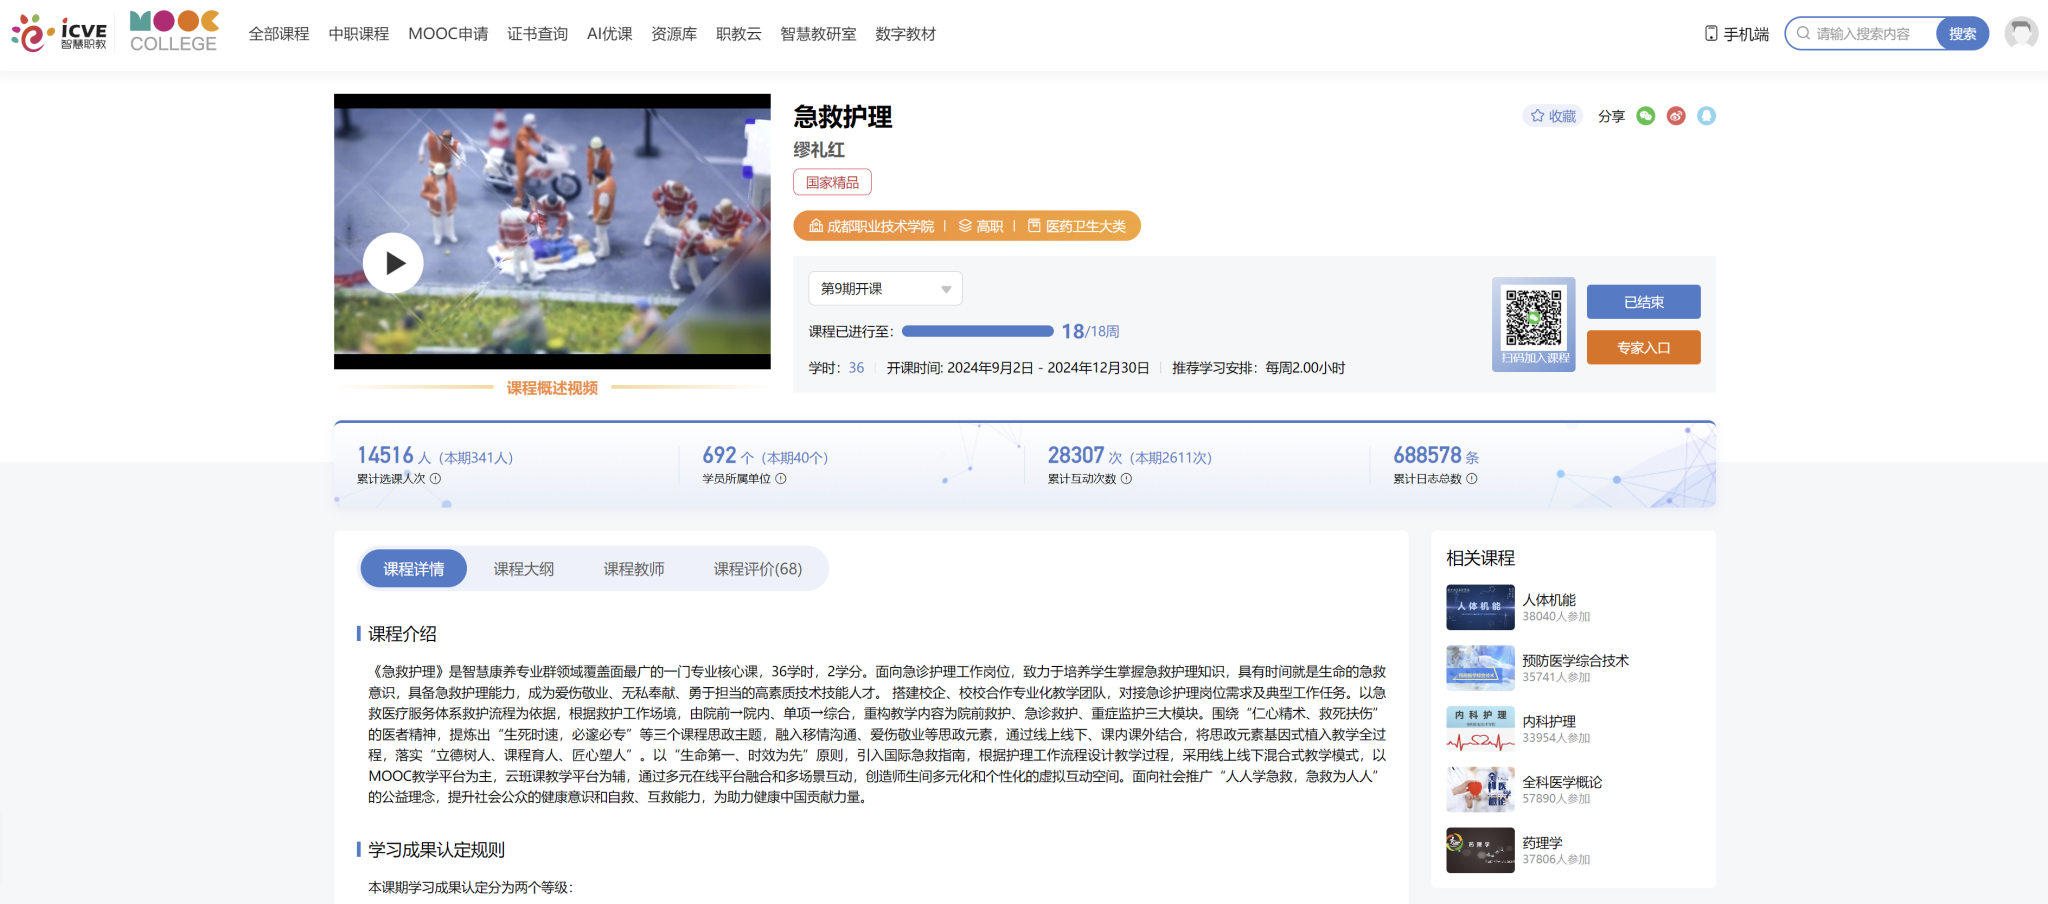2048x904 pixels.
Task: Click the 国家精品 badge
Action: tap(832, 182)
